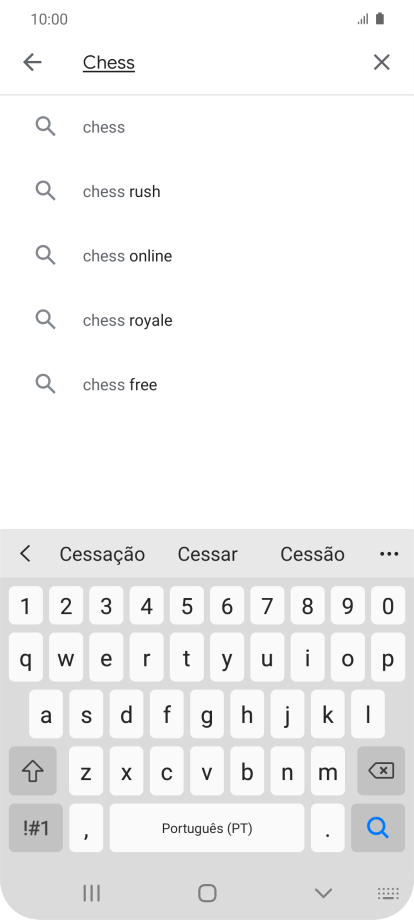
Task: Pick the "Cessar" word suggestion
Action: pos(208,554)
